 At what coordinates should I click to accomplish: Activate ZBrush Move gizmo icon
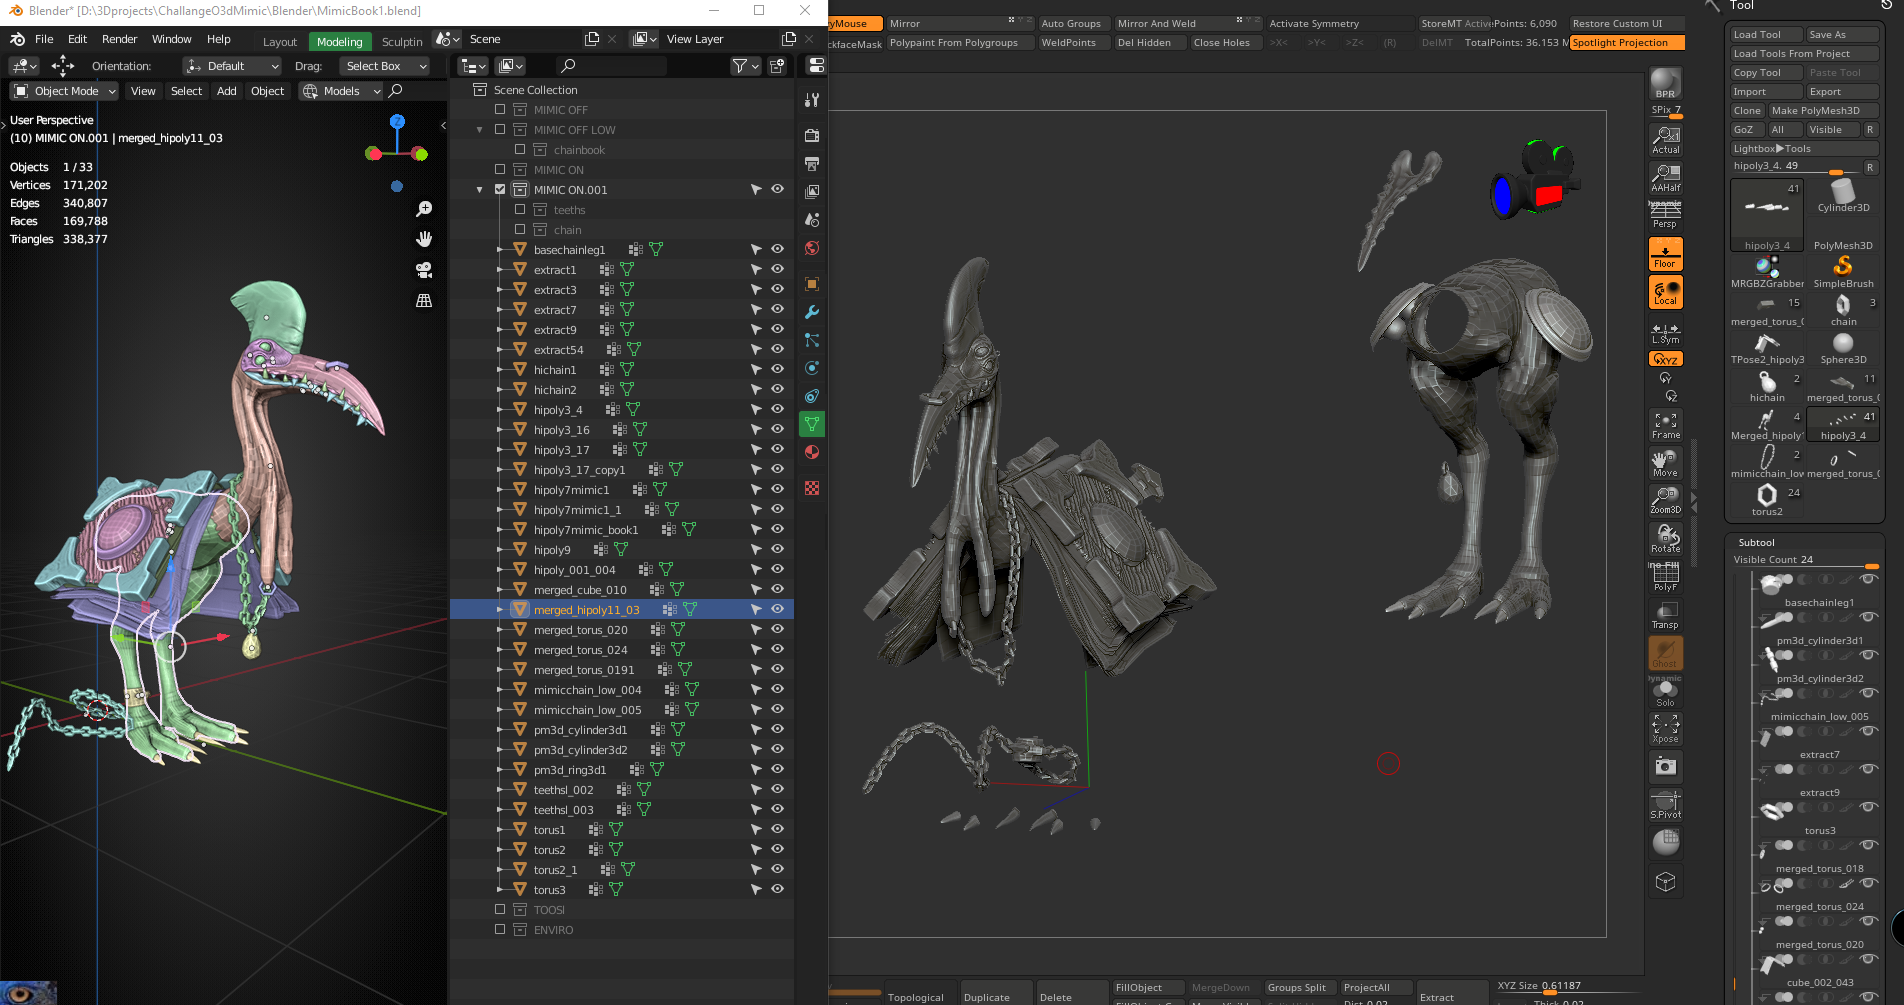point(1665,461)
